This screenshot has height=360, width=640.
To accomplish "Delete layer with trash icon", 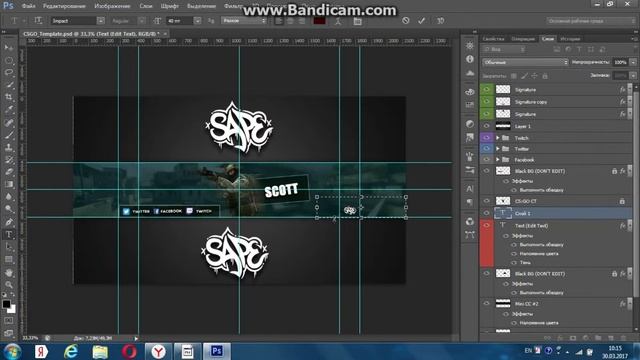I will 623,338.
